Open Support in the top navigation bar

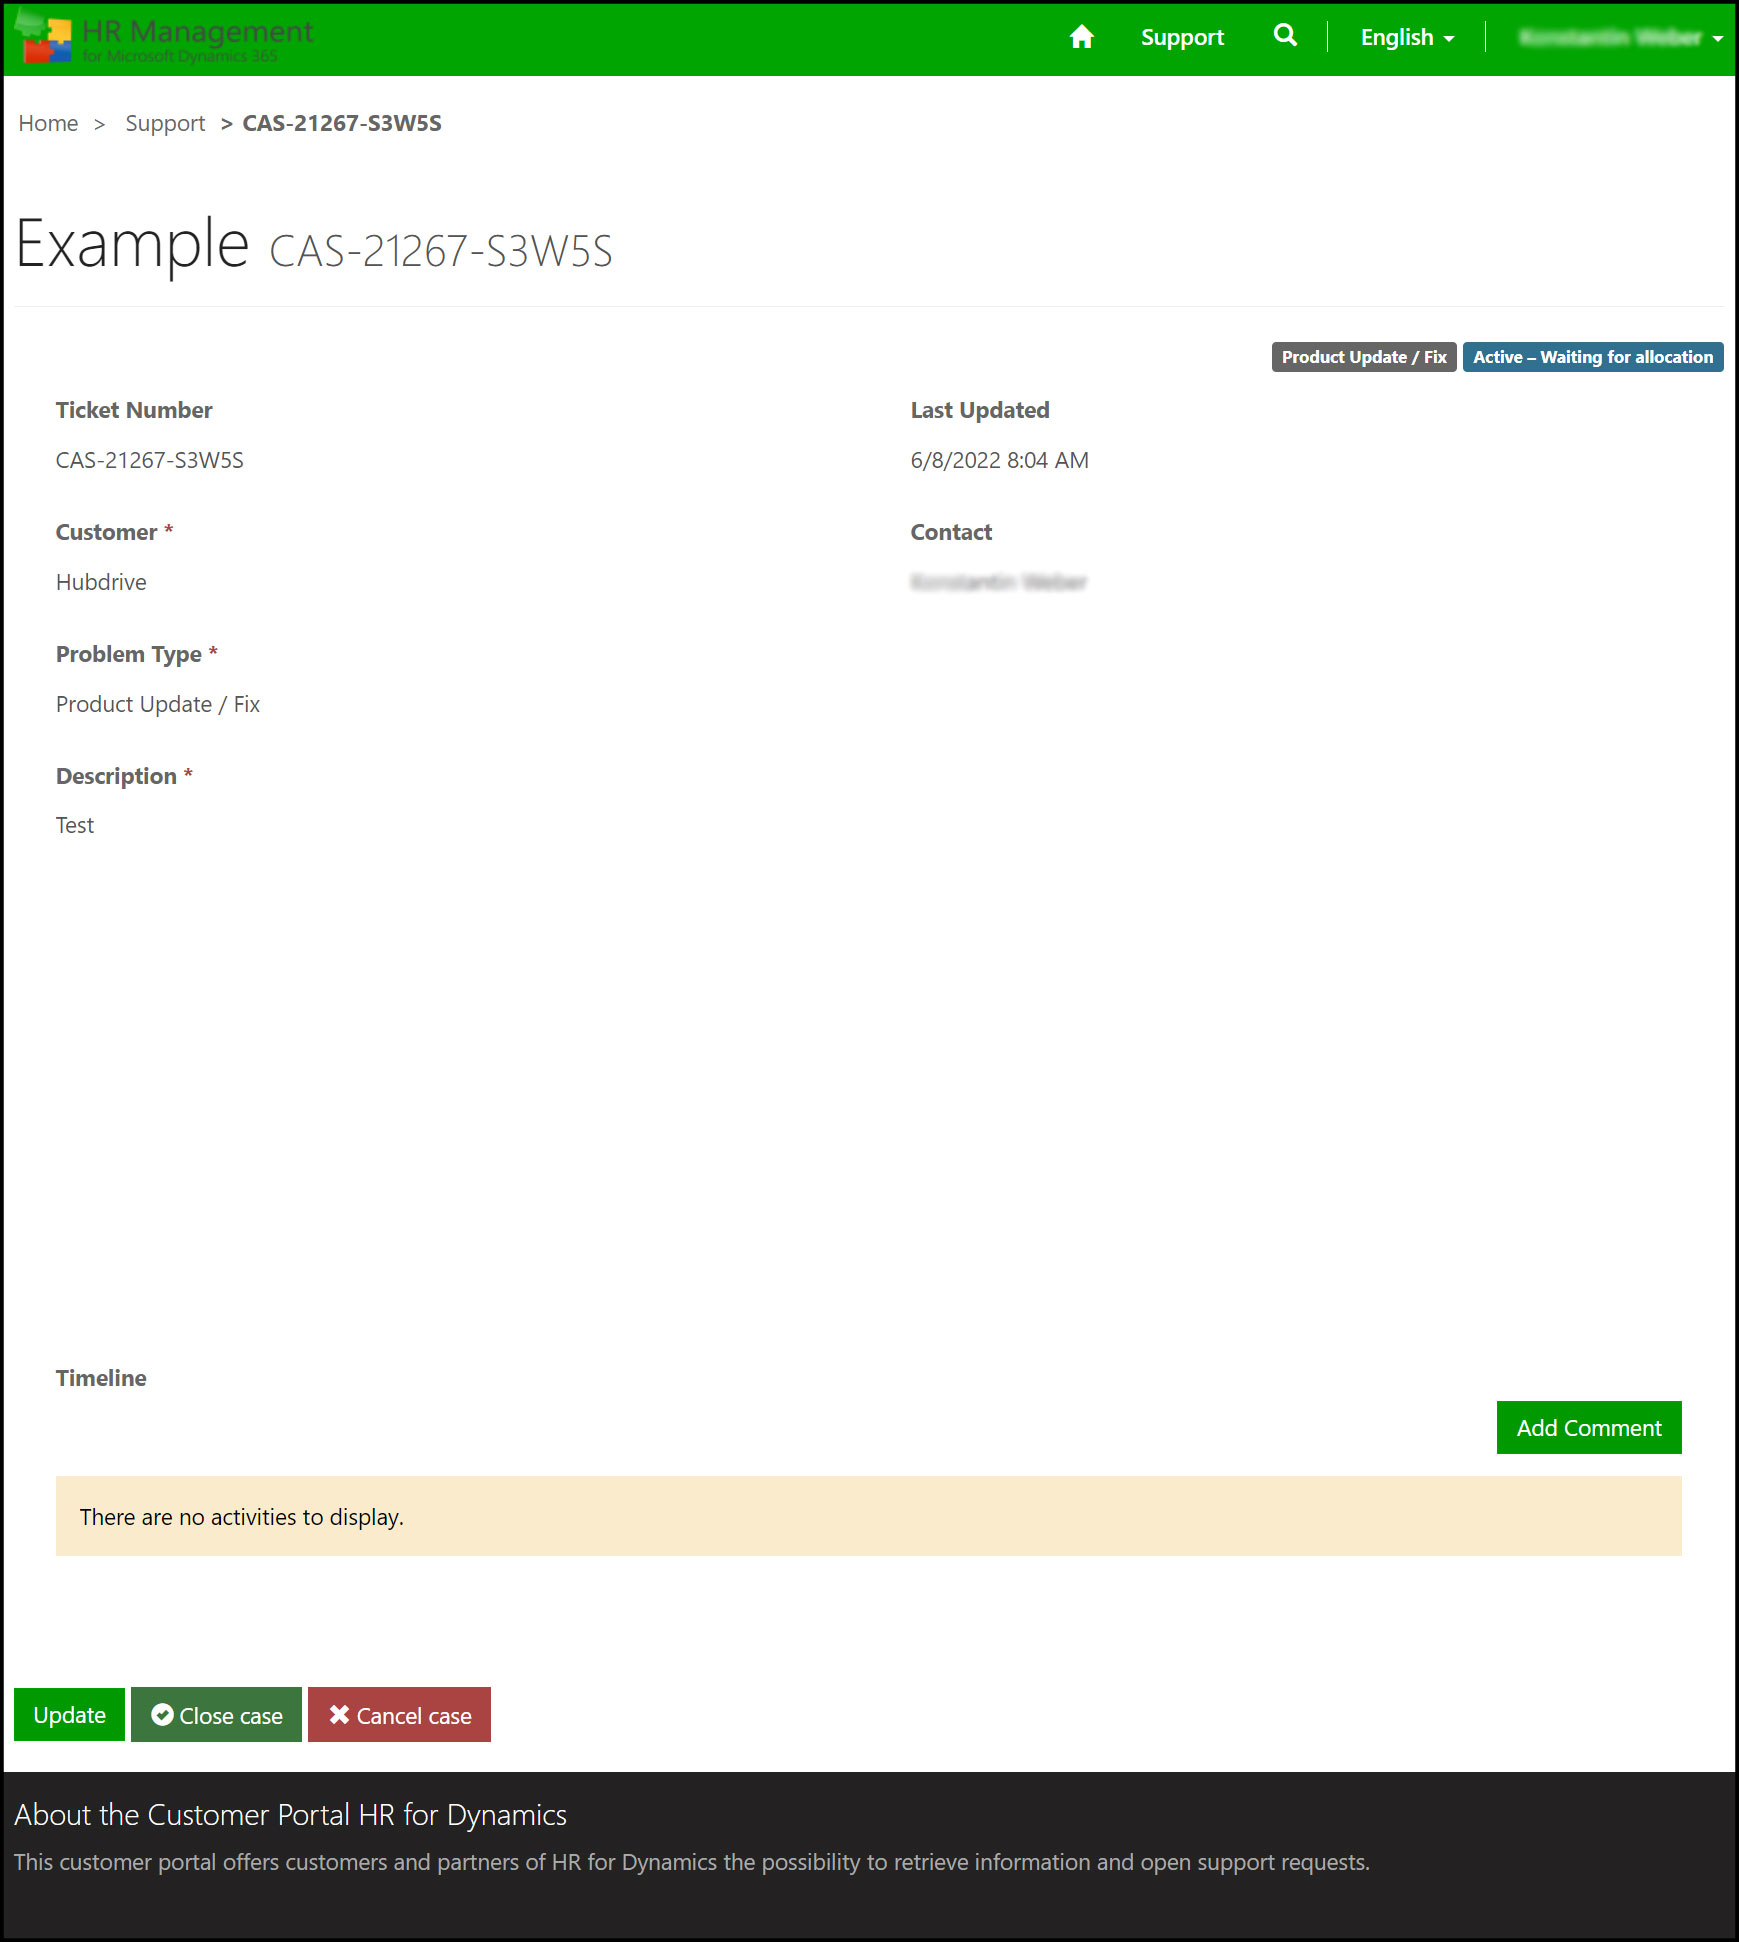click(1182, 37)
